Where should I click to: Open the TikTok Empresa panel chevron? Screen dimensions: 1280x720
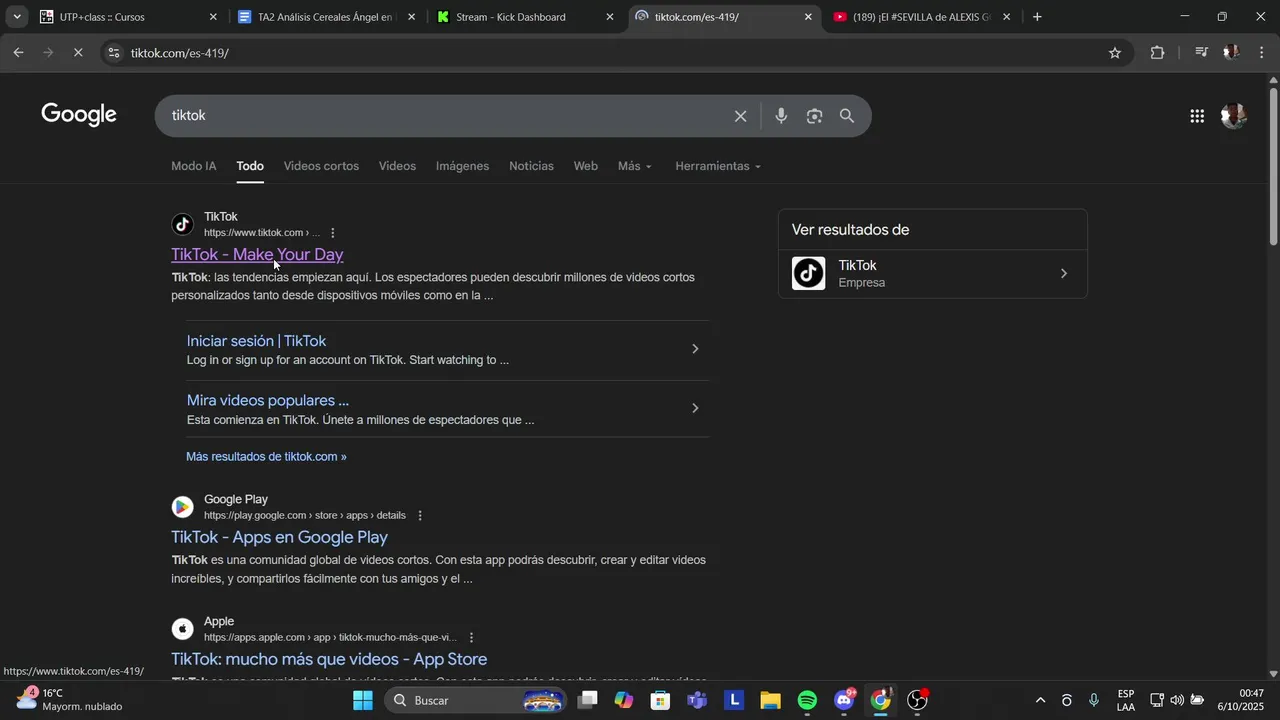(1063, 274)
